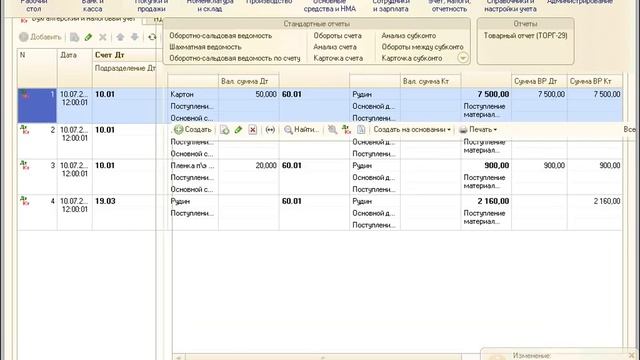Screen dimensions: 640x360
Task: Click the refresh icon in the upper toolbar
Action: [x=152, y=37]
